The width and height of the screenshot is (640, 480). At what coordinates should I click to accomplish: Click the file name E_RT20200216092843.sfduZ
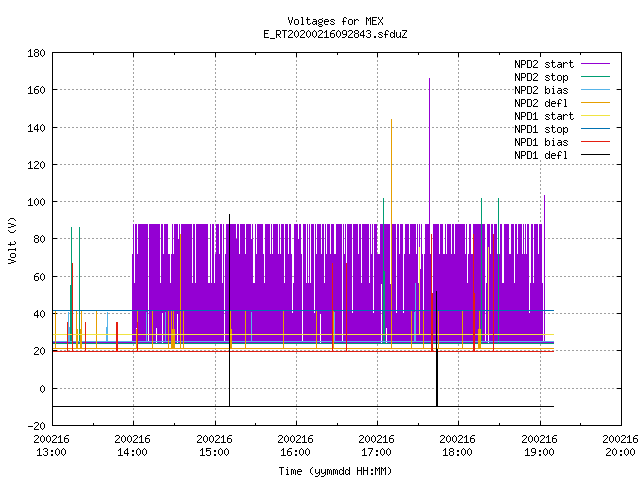click(x=335, y=34)
